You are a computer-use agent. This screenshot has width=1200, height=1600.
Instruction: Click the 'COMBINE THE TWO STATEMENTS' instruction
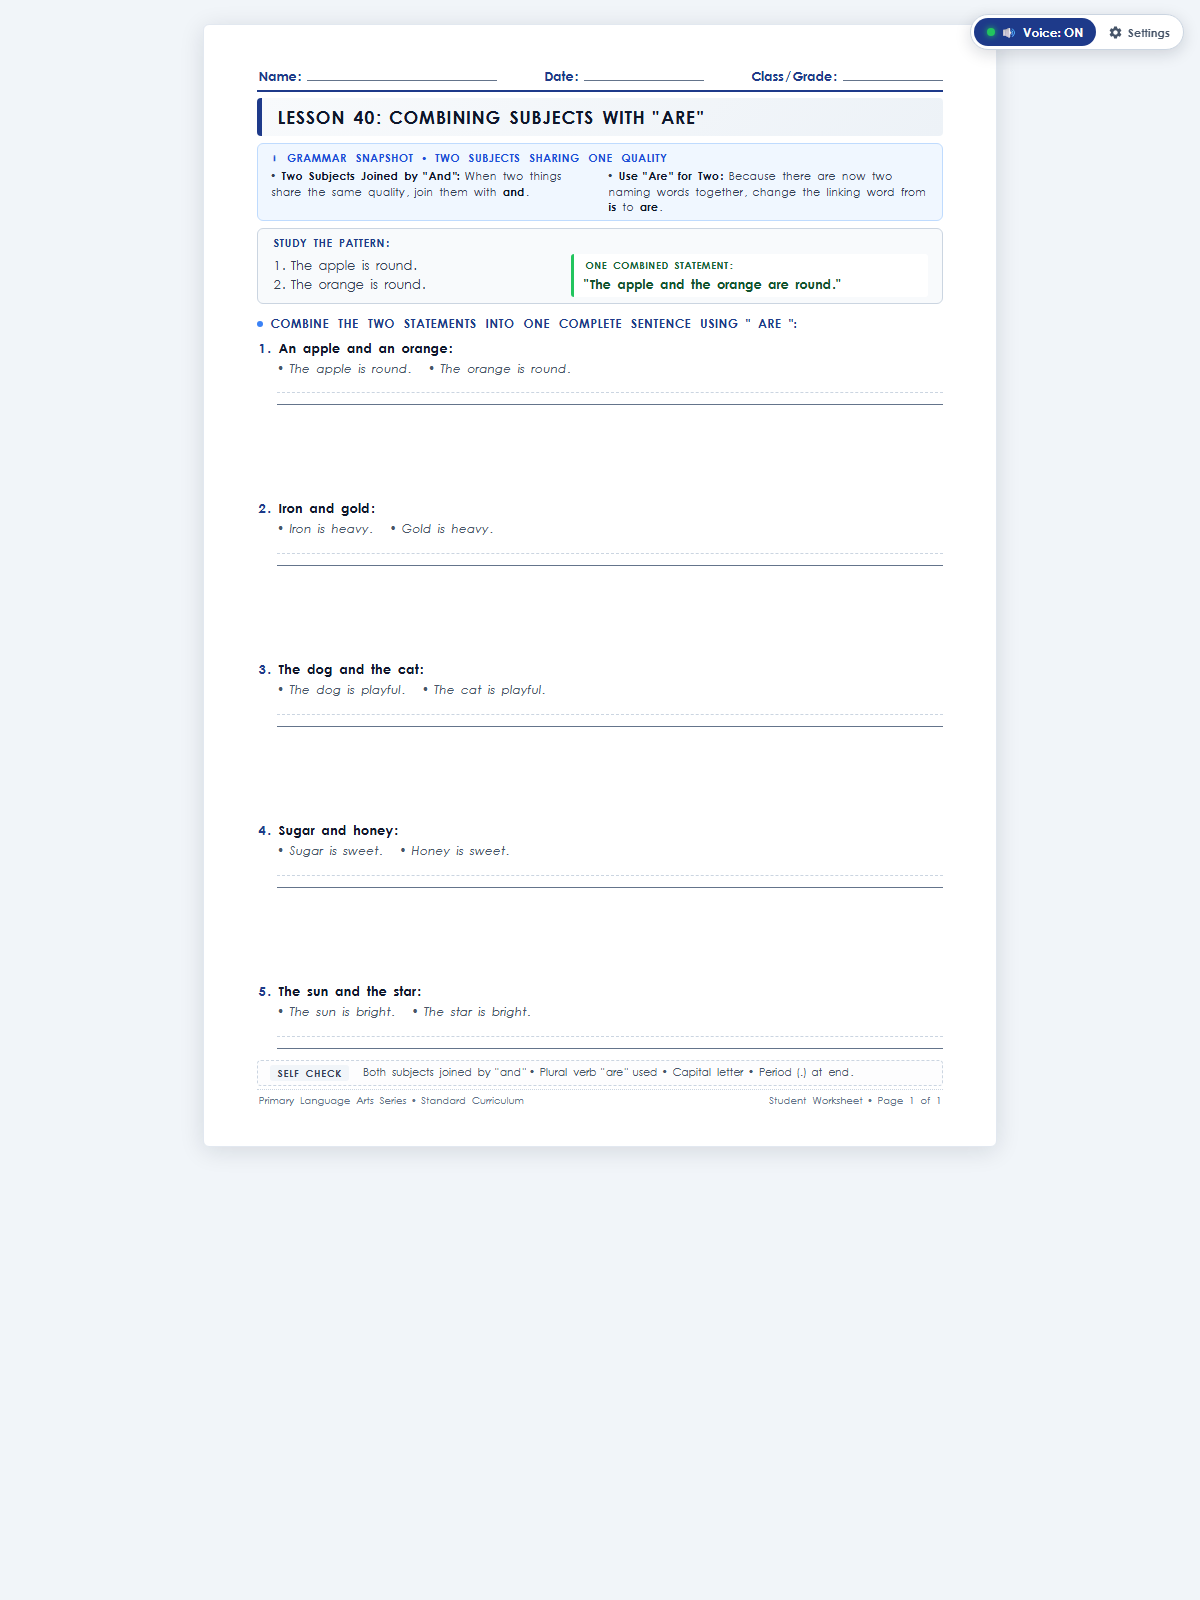click(534, 324)
